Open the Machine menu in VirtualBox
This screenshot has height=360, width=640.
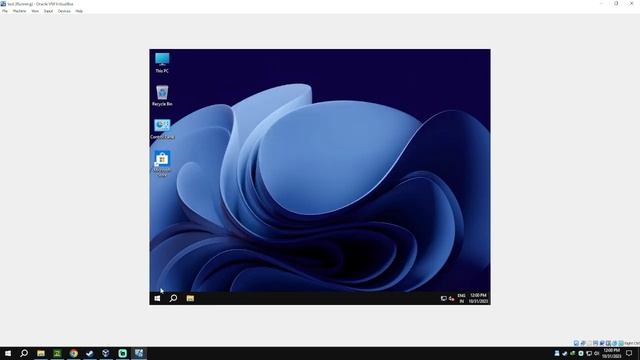19,11
